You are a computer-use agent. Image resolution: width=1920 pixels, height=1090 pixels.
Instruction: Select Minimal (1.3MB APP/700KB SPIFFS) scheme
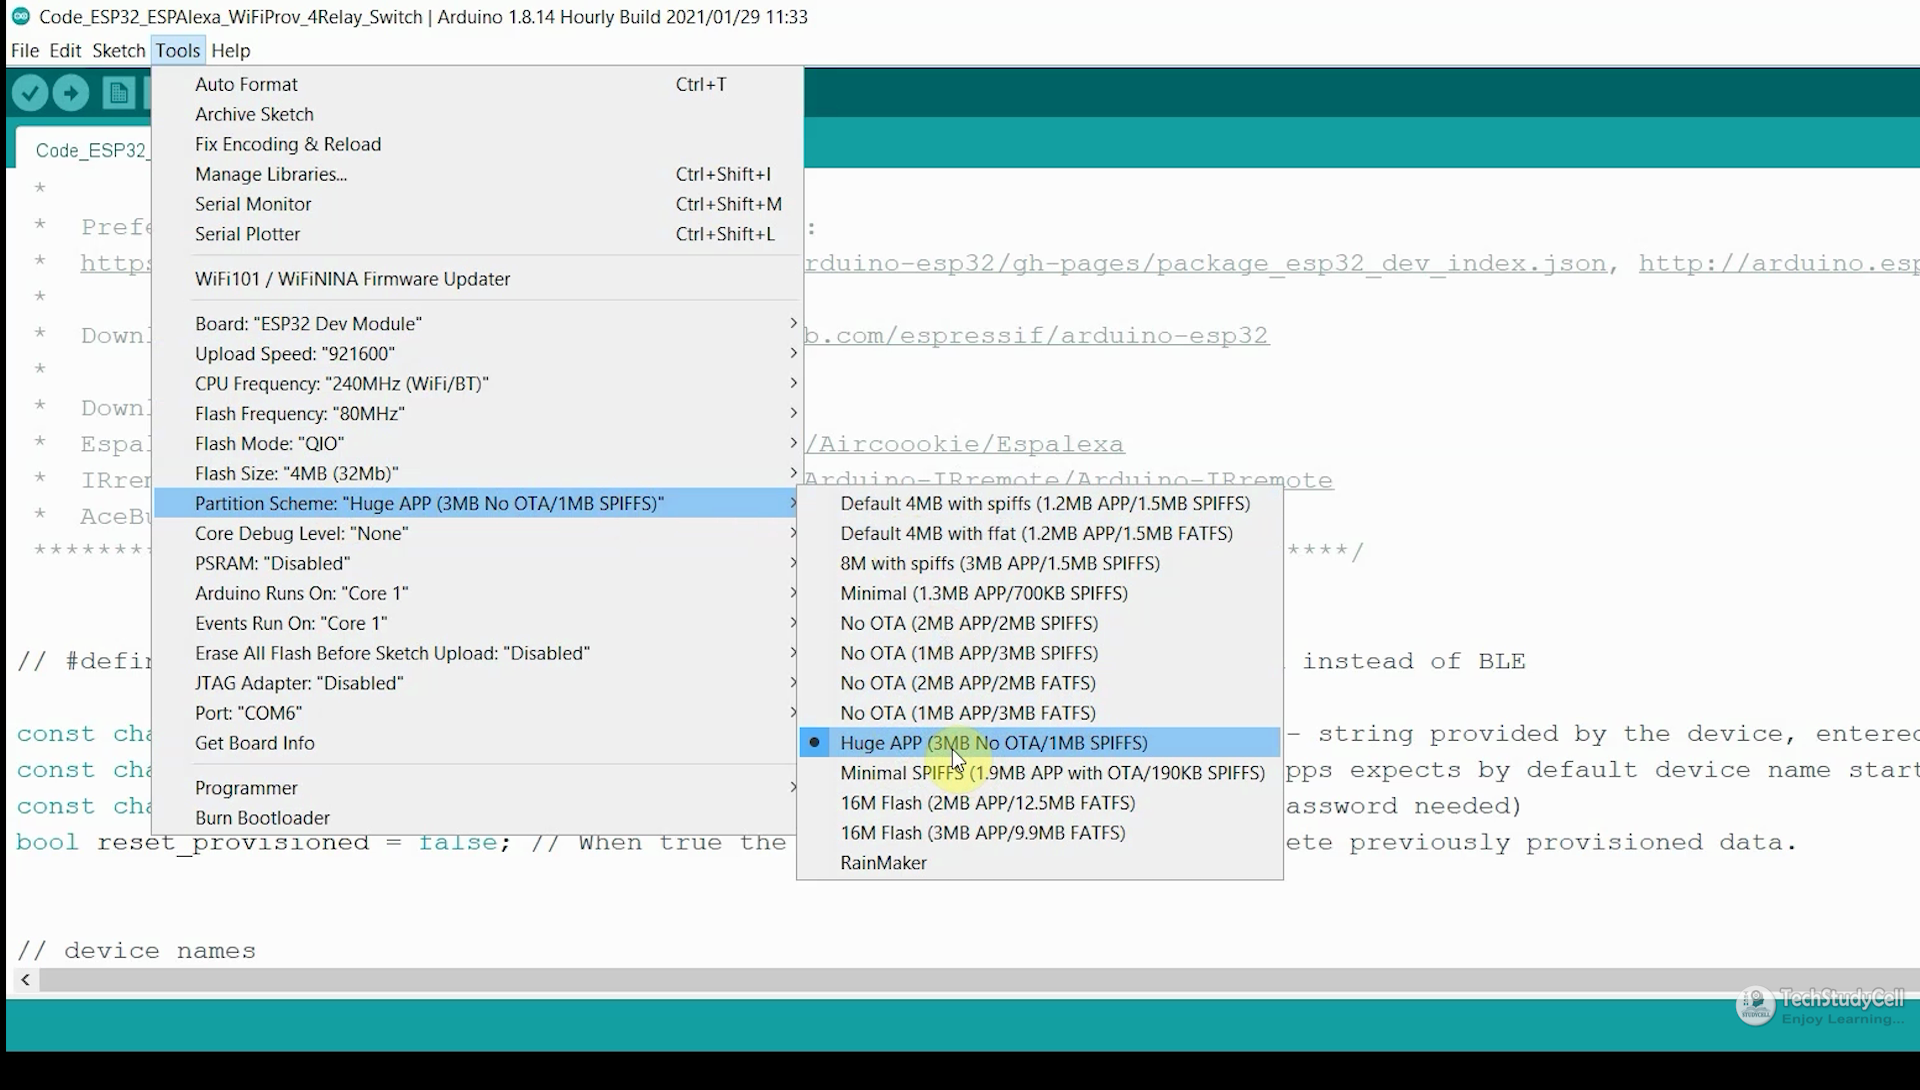[984, 593]
